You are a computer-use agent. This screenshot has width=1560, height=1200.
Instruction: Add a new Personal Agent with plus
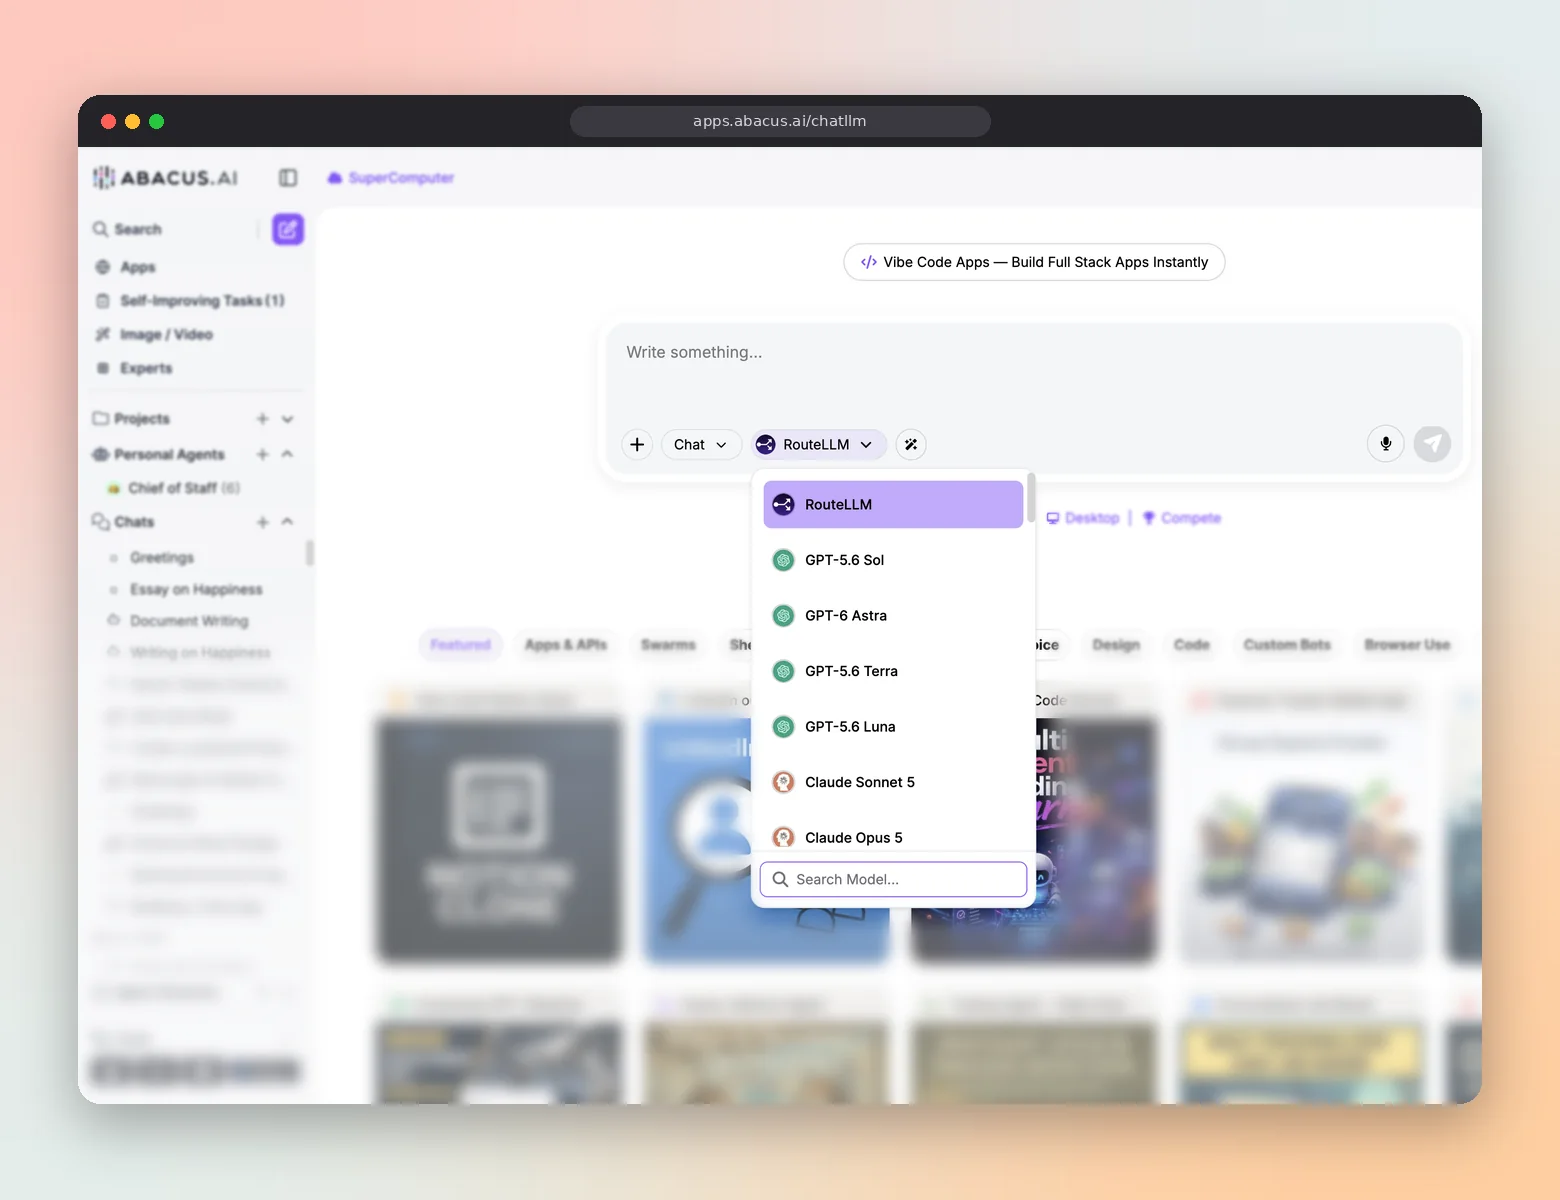[262, 454]
